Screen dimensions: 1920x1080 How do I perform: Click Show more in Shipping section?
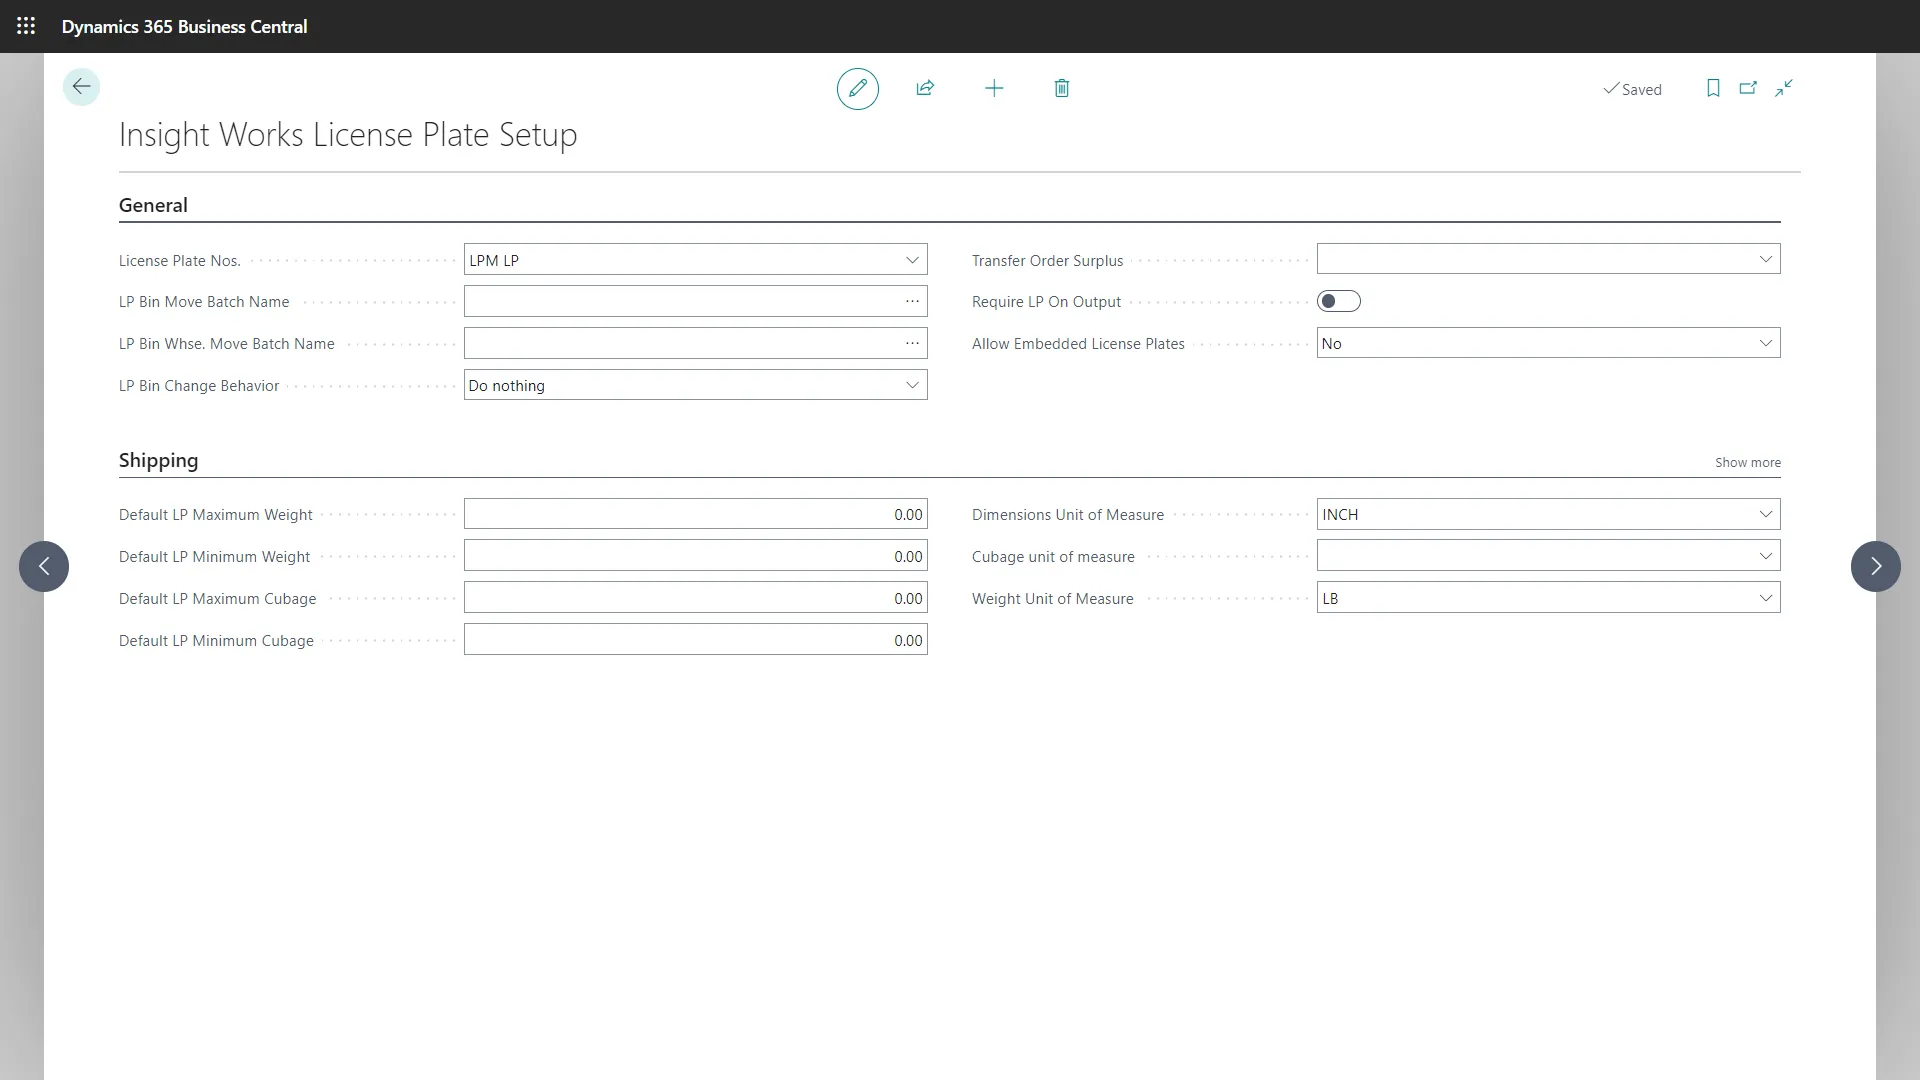(1747, 462)
